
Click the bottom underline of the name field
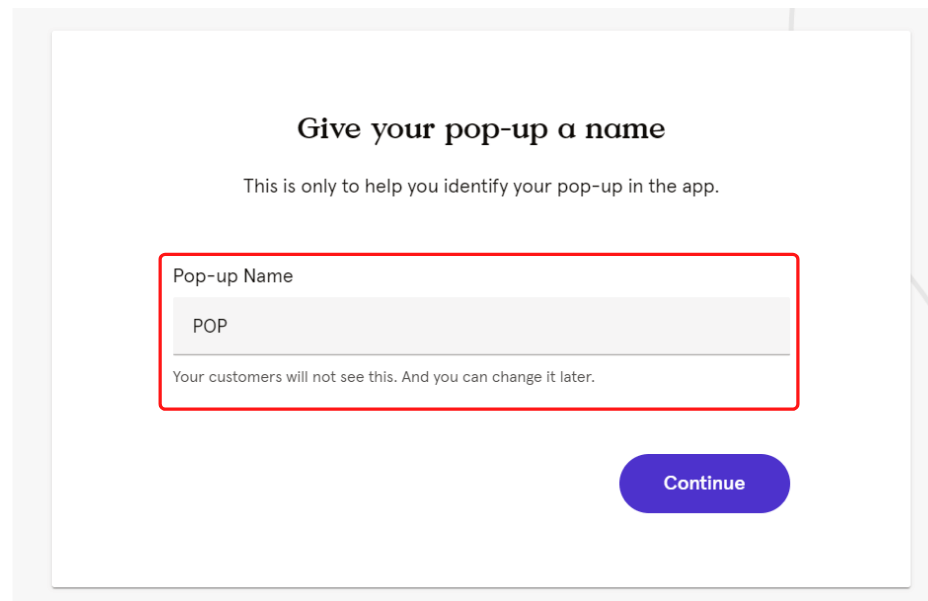481,354
